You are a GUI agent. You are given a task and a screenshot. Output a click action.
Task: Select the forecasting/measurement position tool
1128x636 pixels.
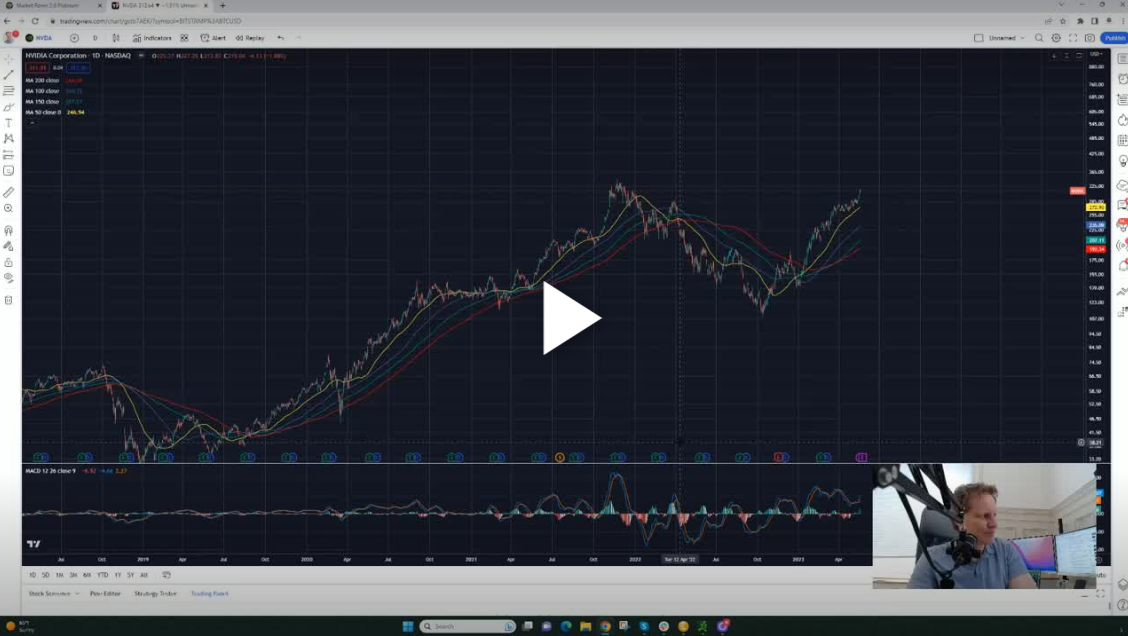point(9,155)
